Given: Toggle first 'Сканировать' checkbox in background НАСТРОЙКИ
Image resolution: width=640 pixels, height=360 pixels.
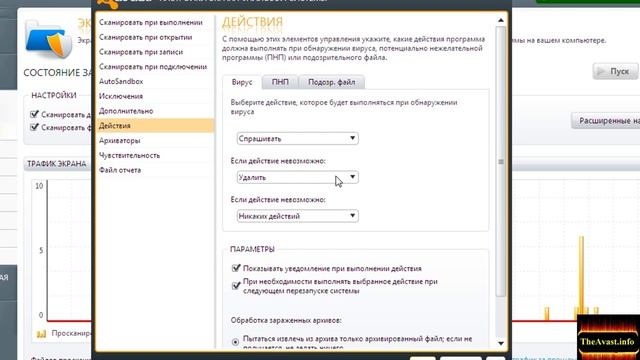Looking at the screenshot, I should (35, 114).
